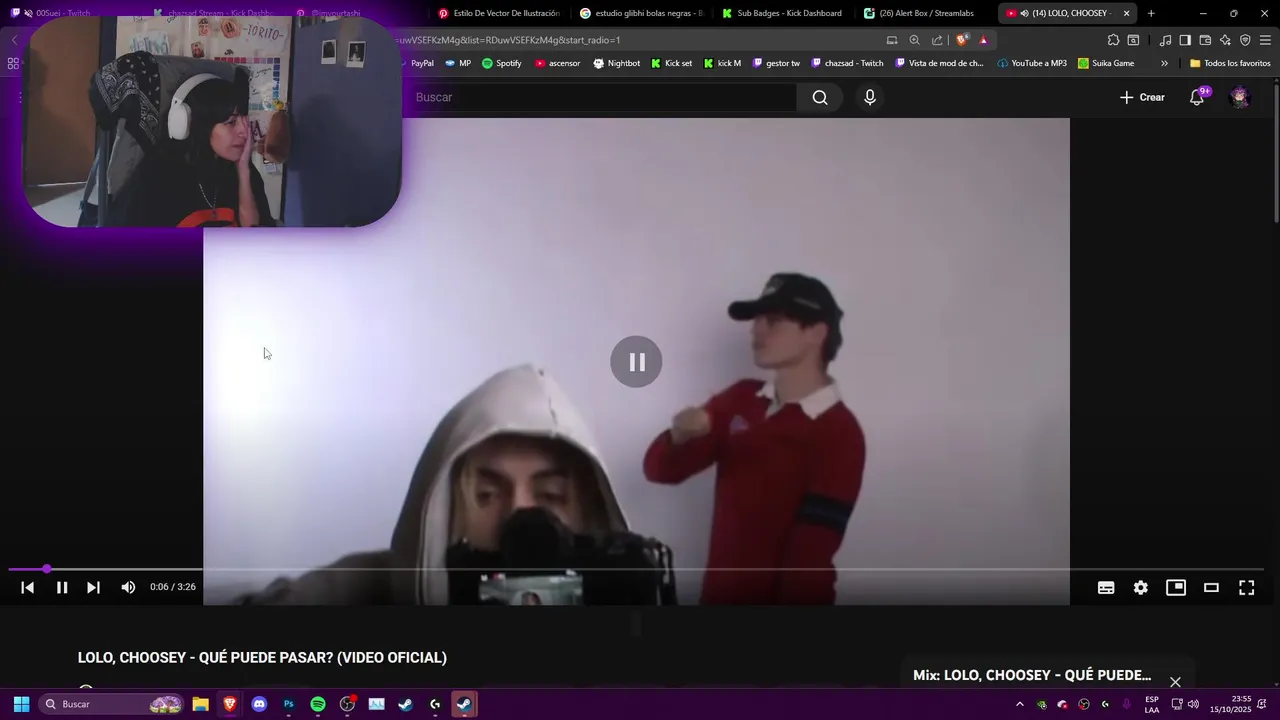Open the kick M bookmark
Screen dimensions: 1280x720
(x=723, y=63)
